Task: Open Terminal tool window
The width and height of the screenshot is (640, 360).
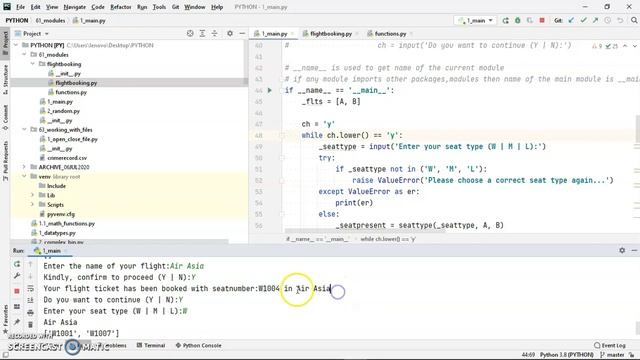Action: [151, 345]
